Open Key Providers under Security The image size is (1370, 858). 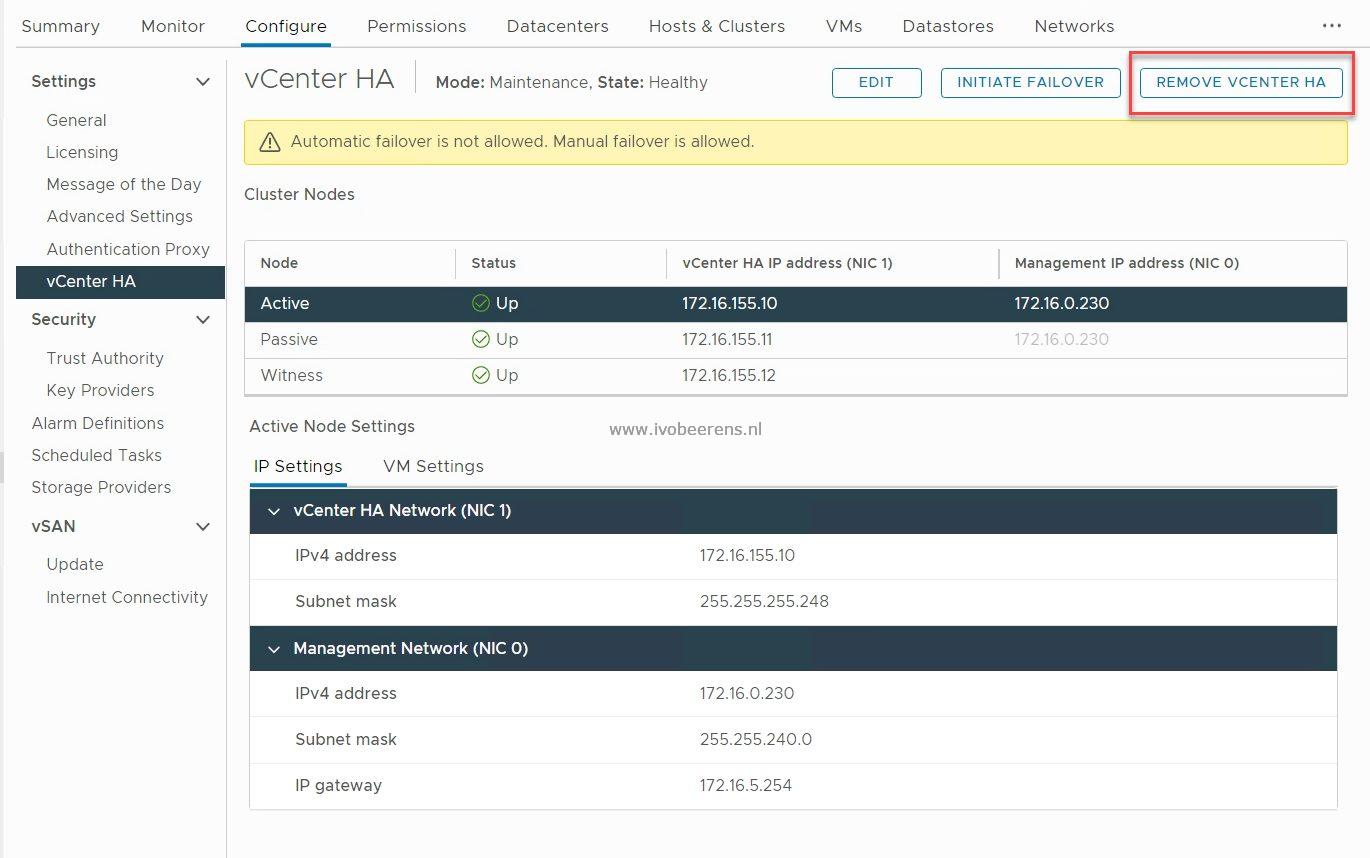[100, 390]
